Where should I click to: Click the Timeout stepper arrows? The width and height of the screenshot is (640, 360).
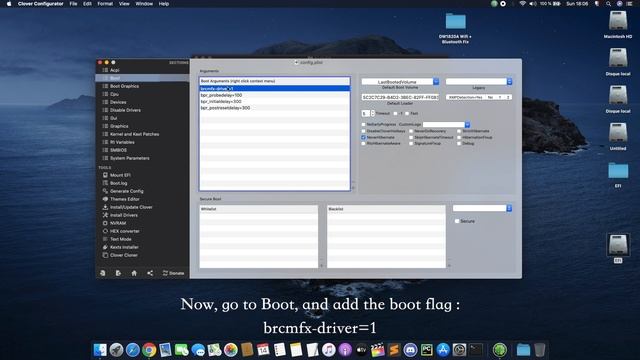click(x=373, y=113)
